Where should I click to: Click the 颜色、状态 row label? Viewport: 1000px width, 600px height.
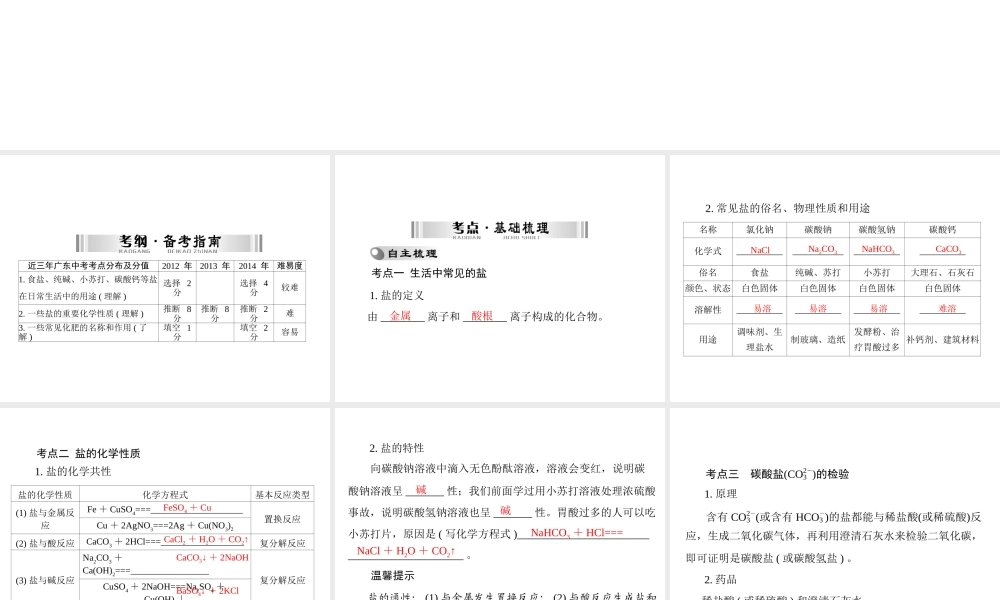[708, 288]
